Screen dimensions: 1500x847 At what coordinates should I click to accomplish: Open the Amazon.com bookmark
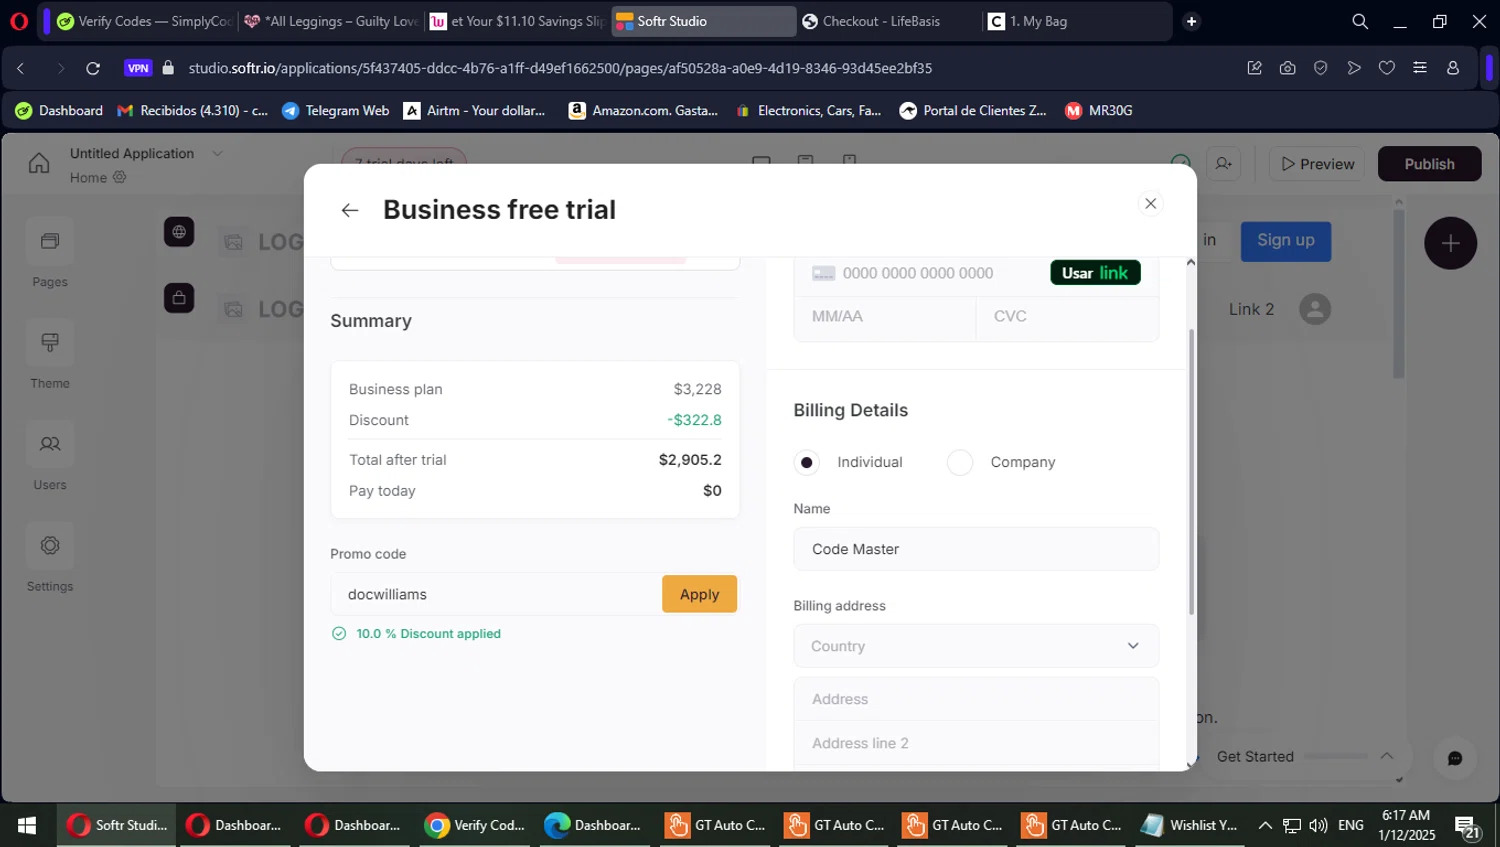click(643, 111)
